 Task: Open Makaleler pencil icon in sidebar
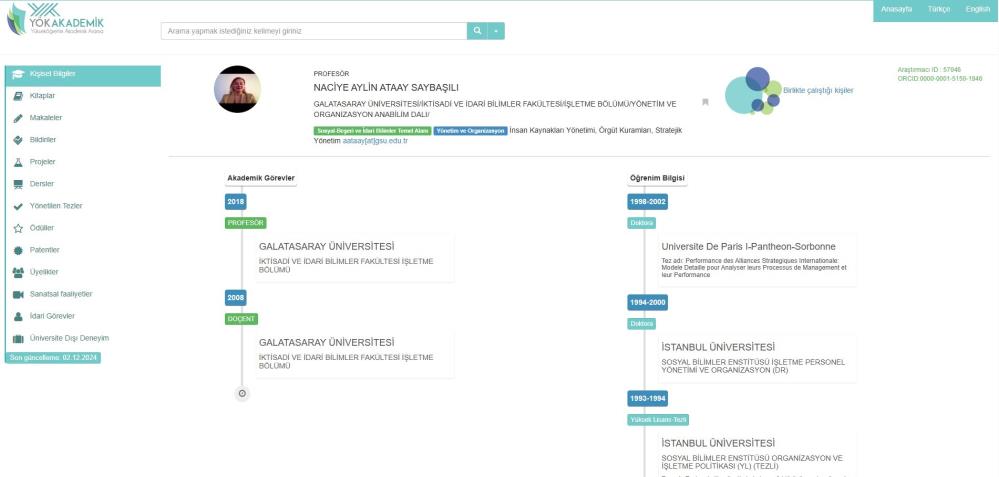tap(18, 118)
